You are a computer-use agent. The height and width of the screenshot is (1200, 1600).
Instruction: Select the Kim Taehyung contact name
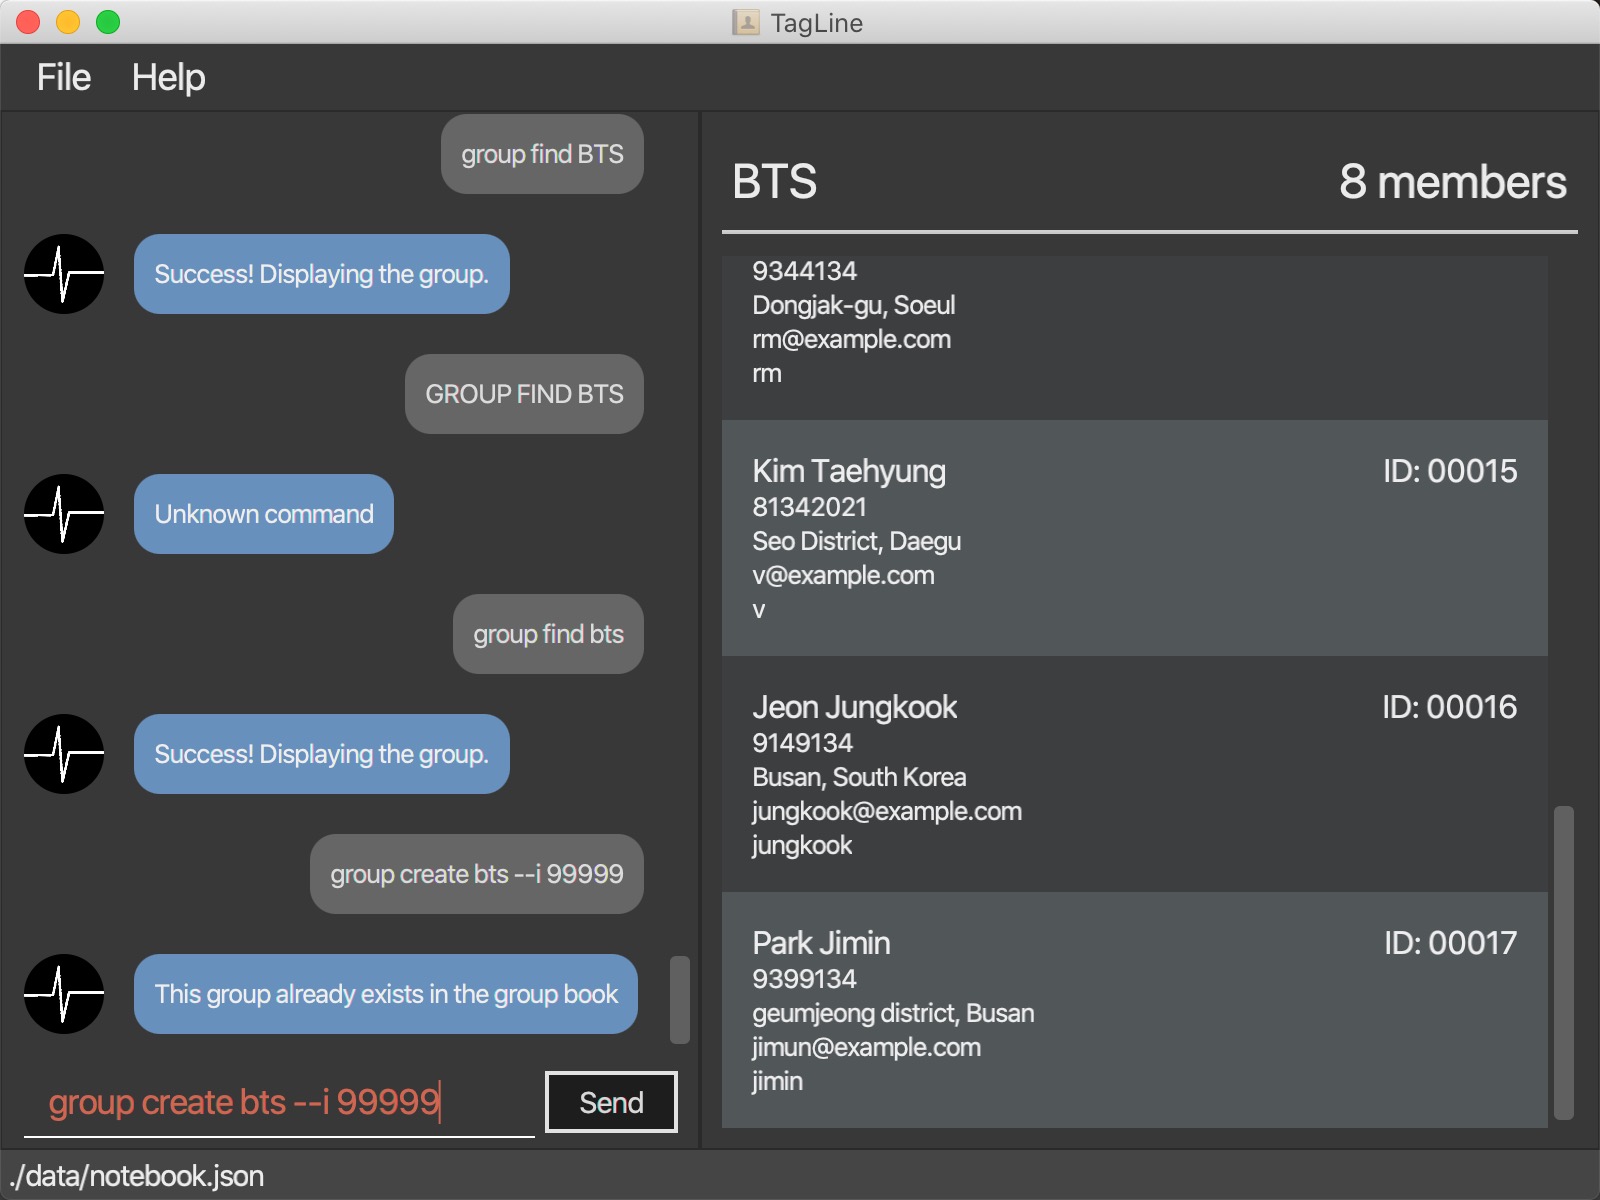(x=849, y=471)
